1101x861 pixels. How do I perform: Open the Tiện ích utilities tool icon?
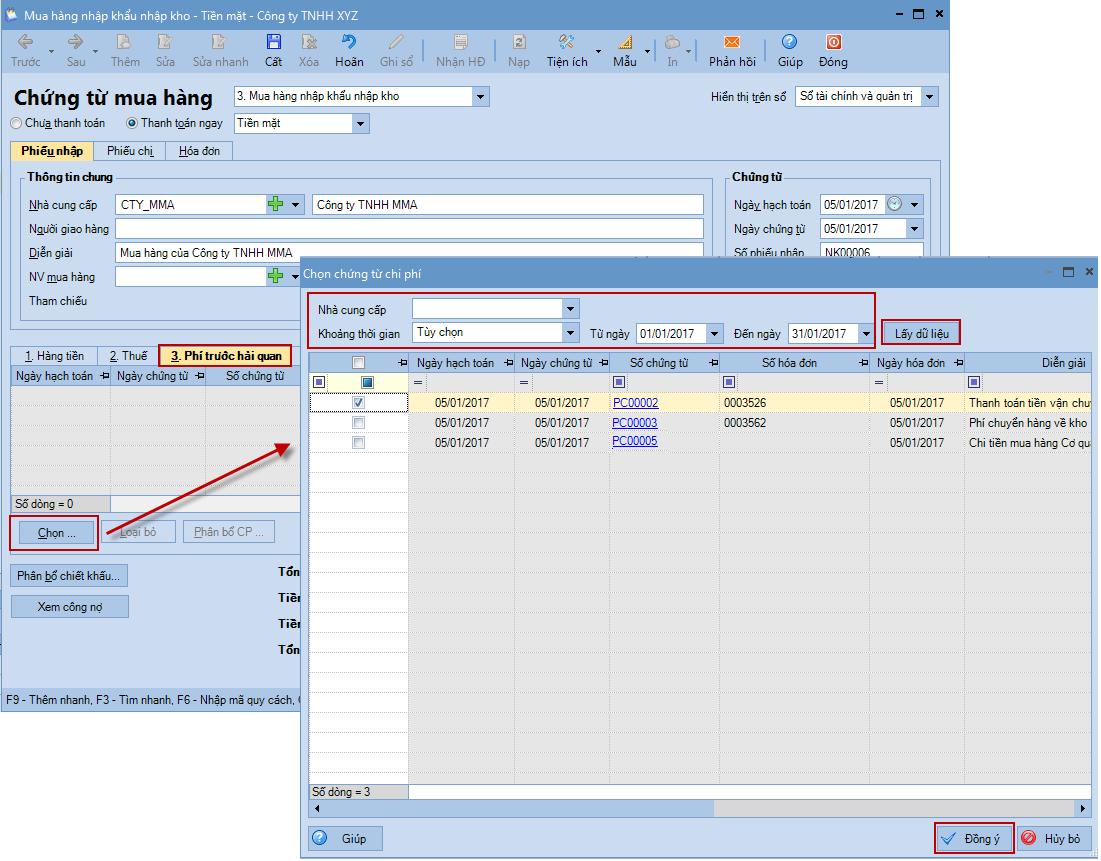point(566,42)
